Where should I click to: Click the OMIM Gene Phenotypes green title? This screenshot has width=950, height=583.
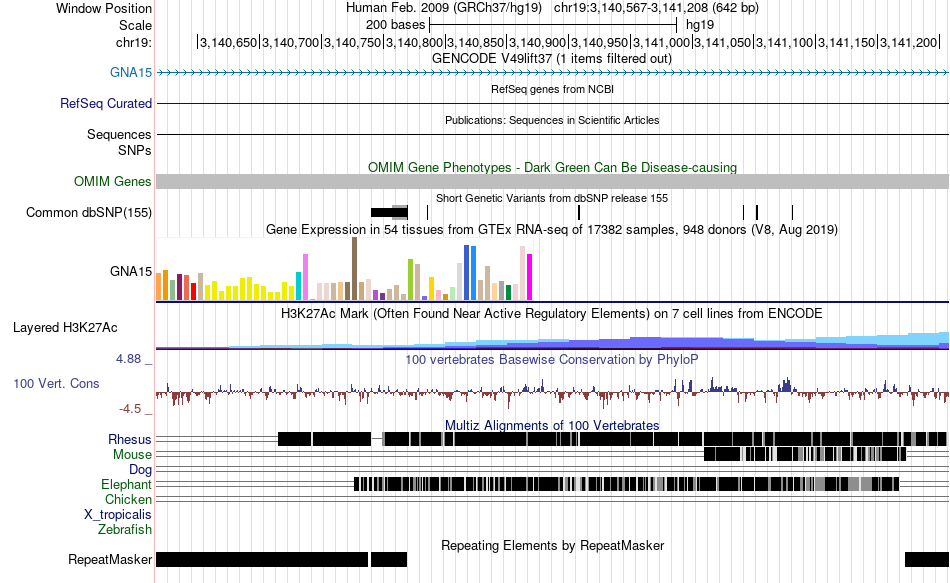tap(553, 167)
